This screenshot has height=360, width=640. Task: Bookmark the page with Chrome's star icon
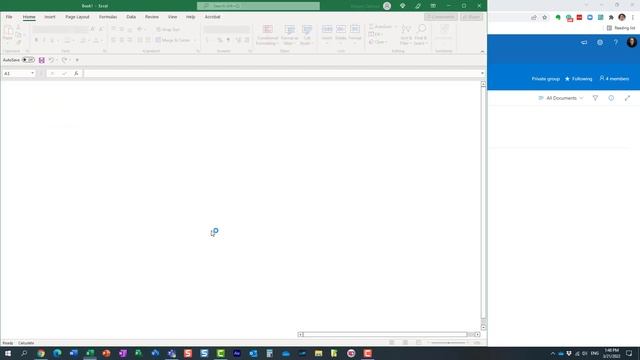point(544,18)
